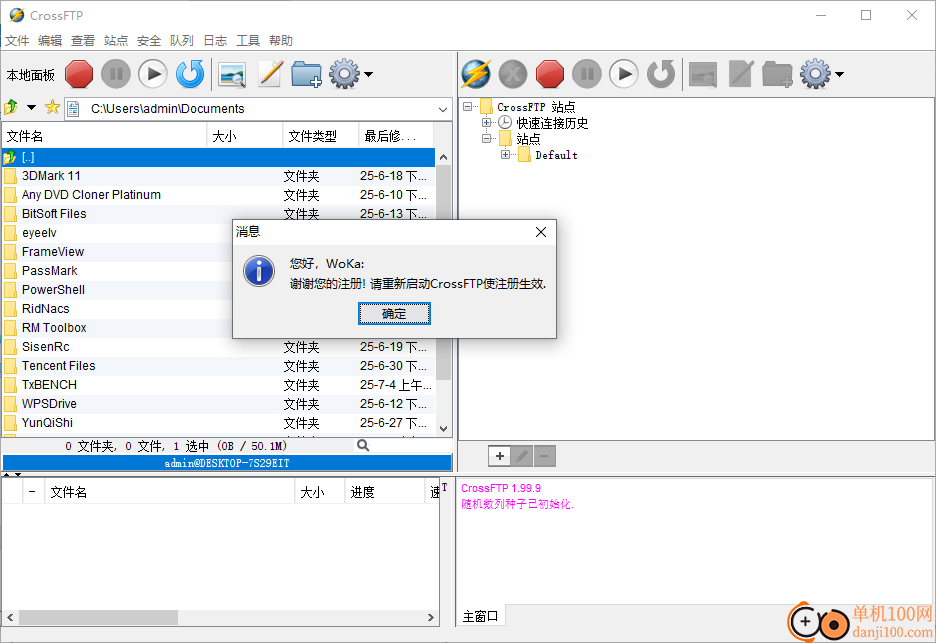The width and height of the screenshot is (936, 643).
Task: Close the 消息 dialog
Action: tap(541, 232)
